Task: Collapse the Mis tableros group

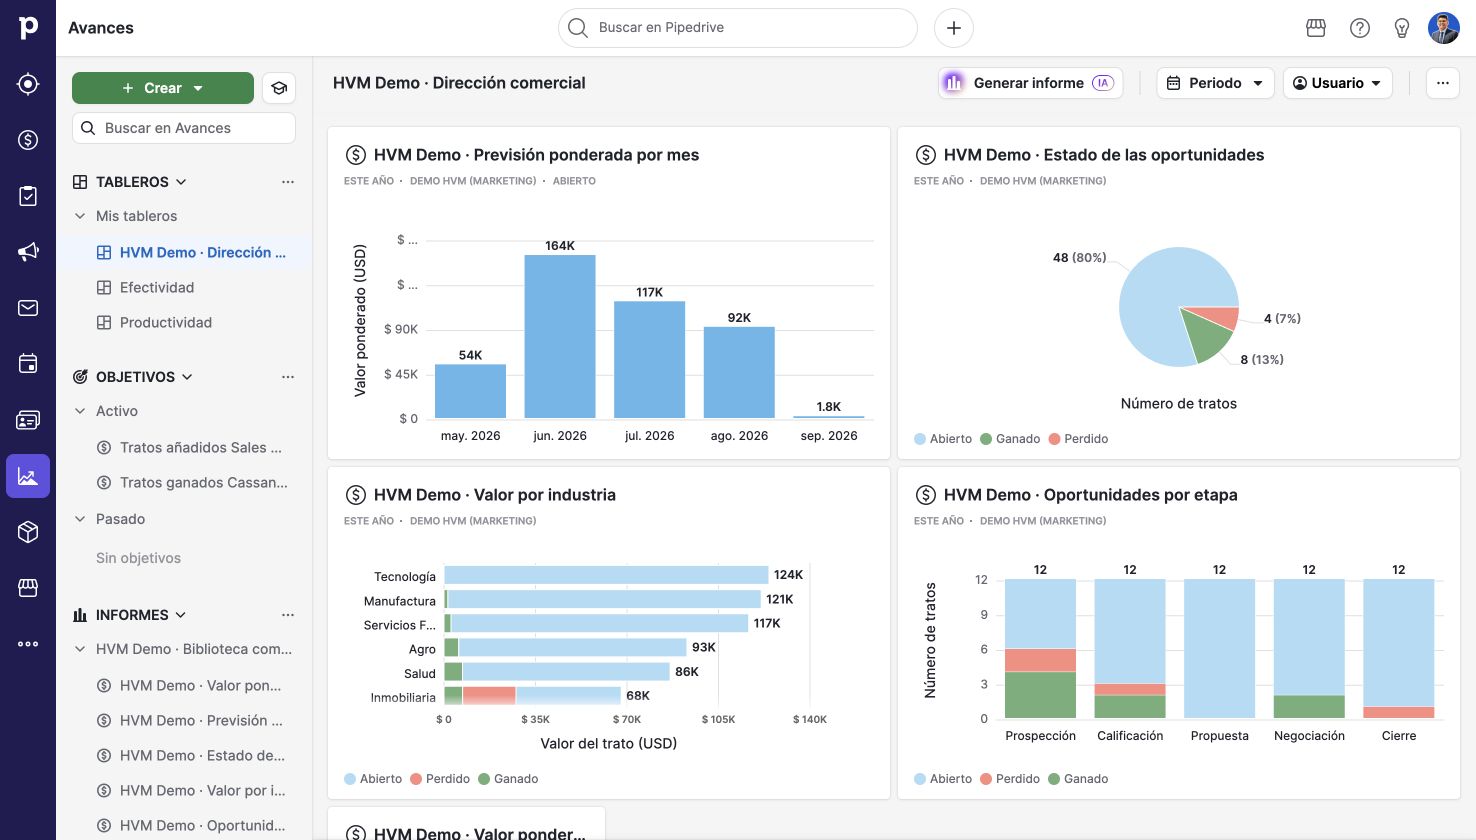Action: click(80, 216)
